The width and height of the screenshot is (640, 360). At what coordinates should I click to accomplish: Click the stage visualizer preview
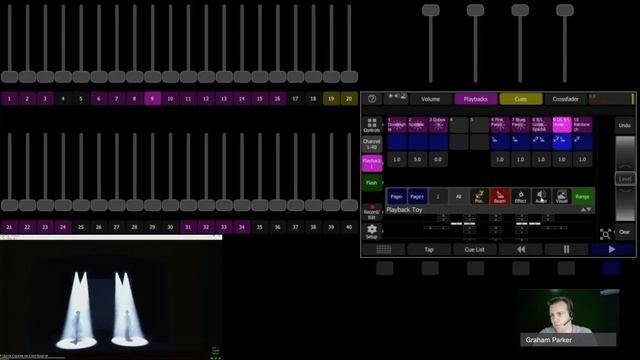pyautogui.click(x=111, y=298)
